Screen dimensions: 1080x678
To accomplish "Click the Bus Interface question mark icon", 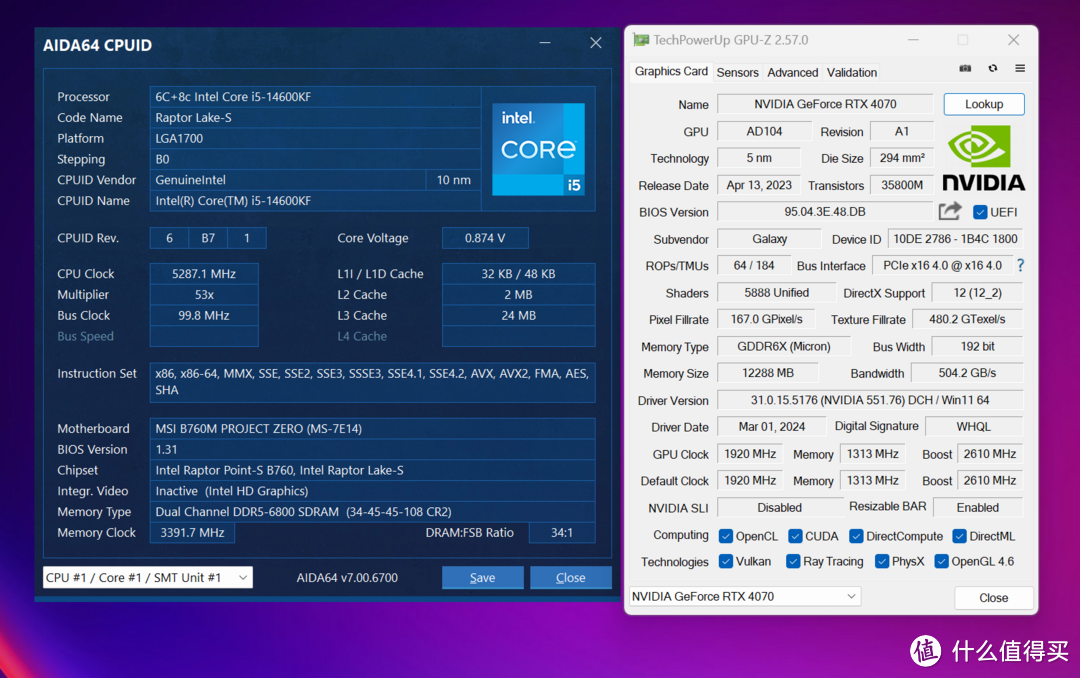I will (x=1020, y=265).
